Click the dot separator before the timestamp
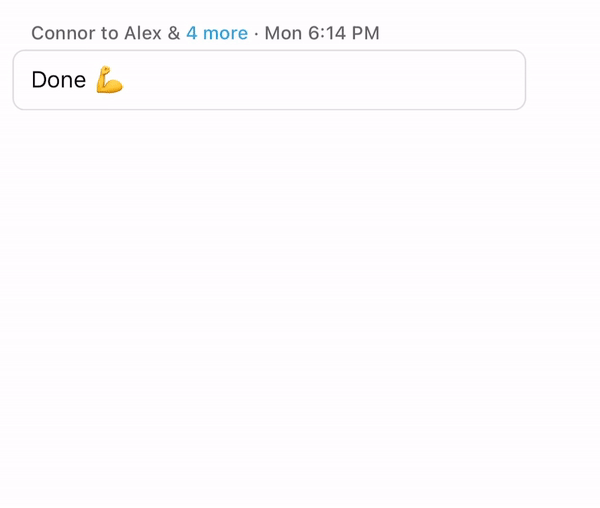Screen dimensions: 600x508 pos(256,33)
